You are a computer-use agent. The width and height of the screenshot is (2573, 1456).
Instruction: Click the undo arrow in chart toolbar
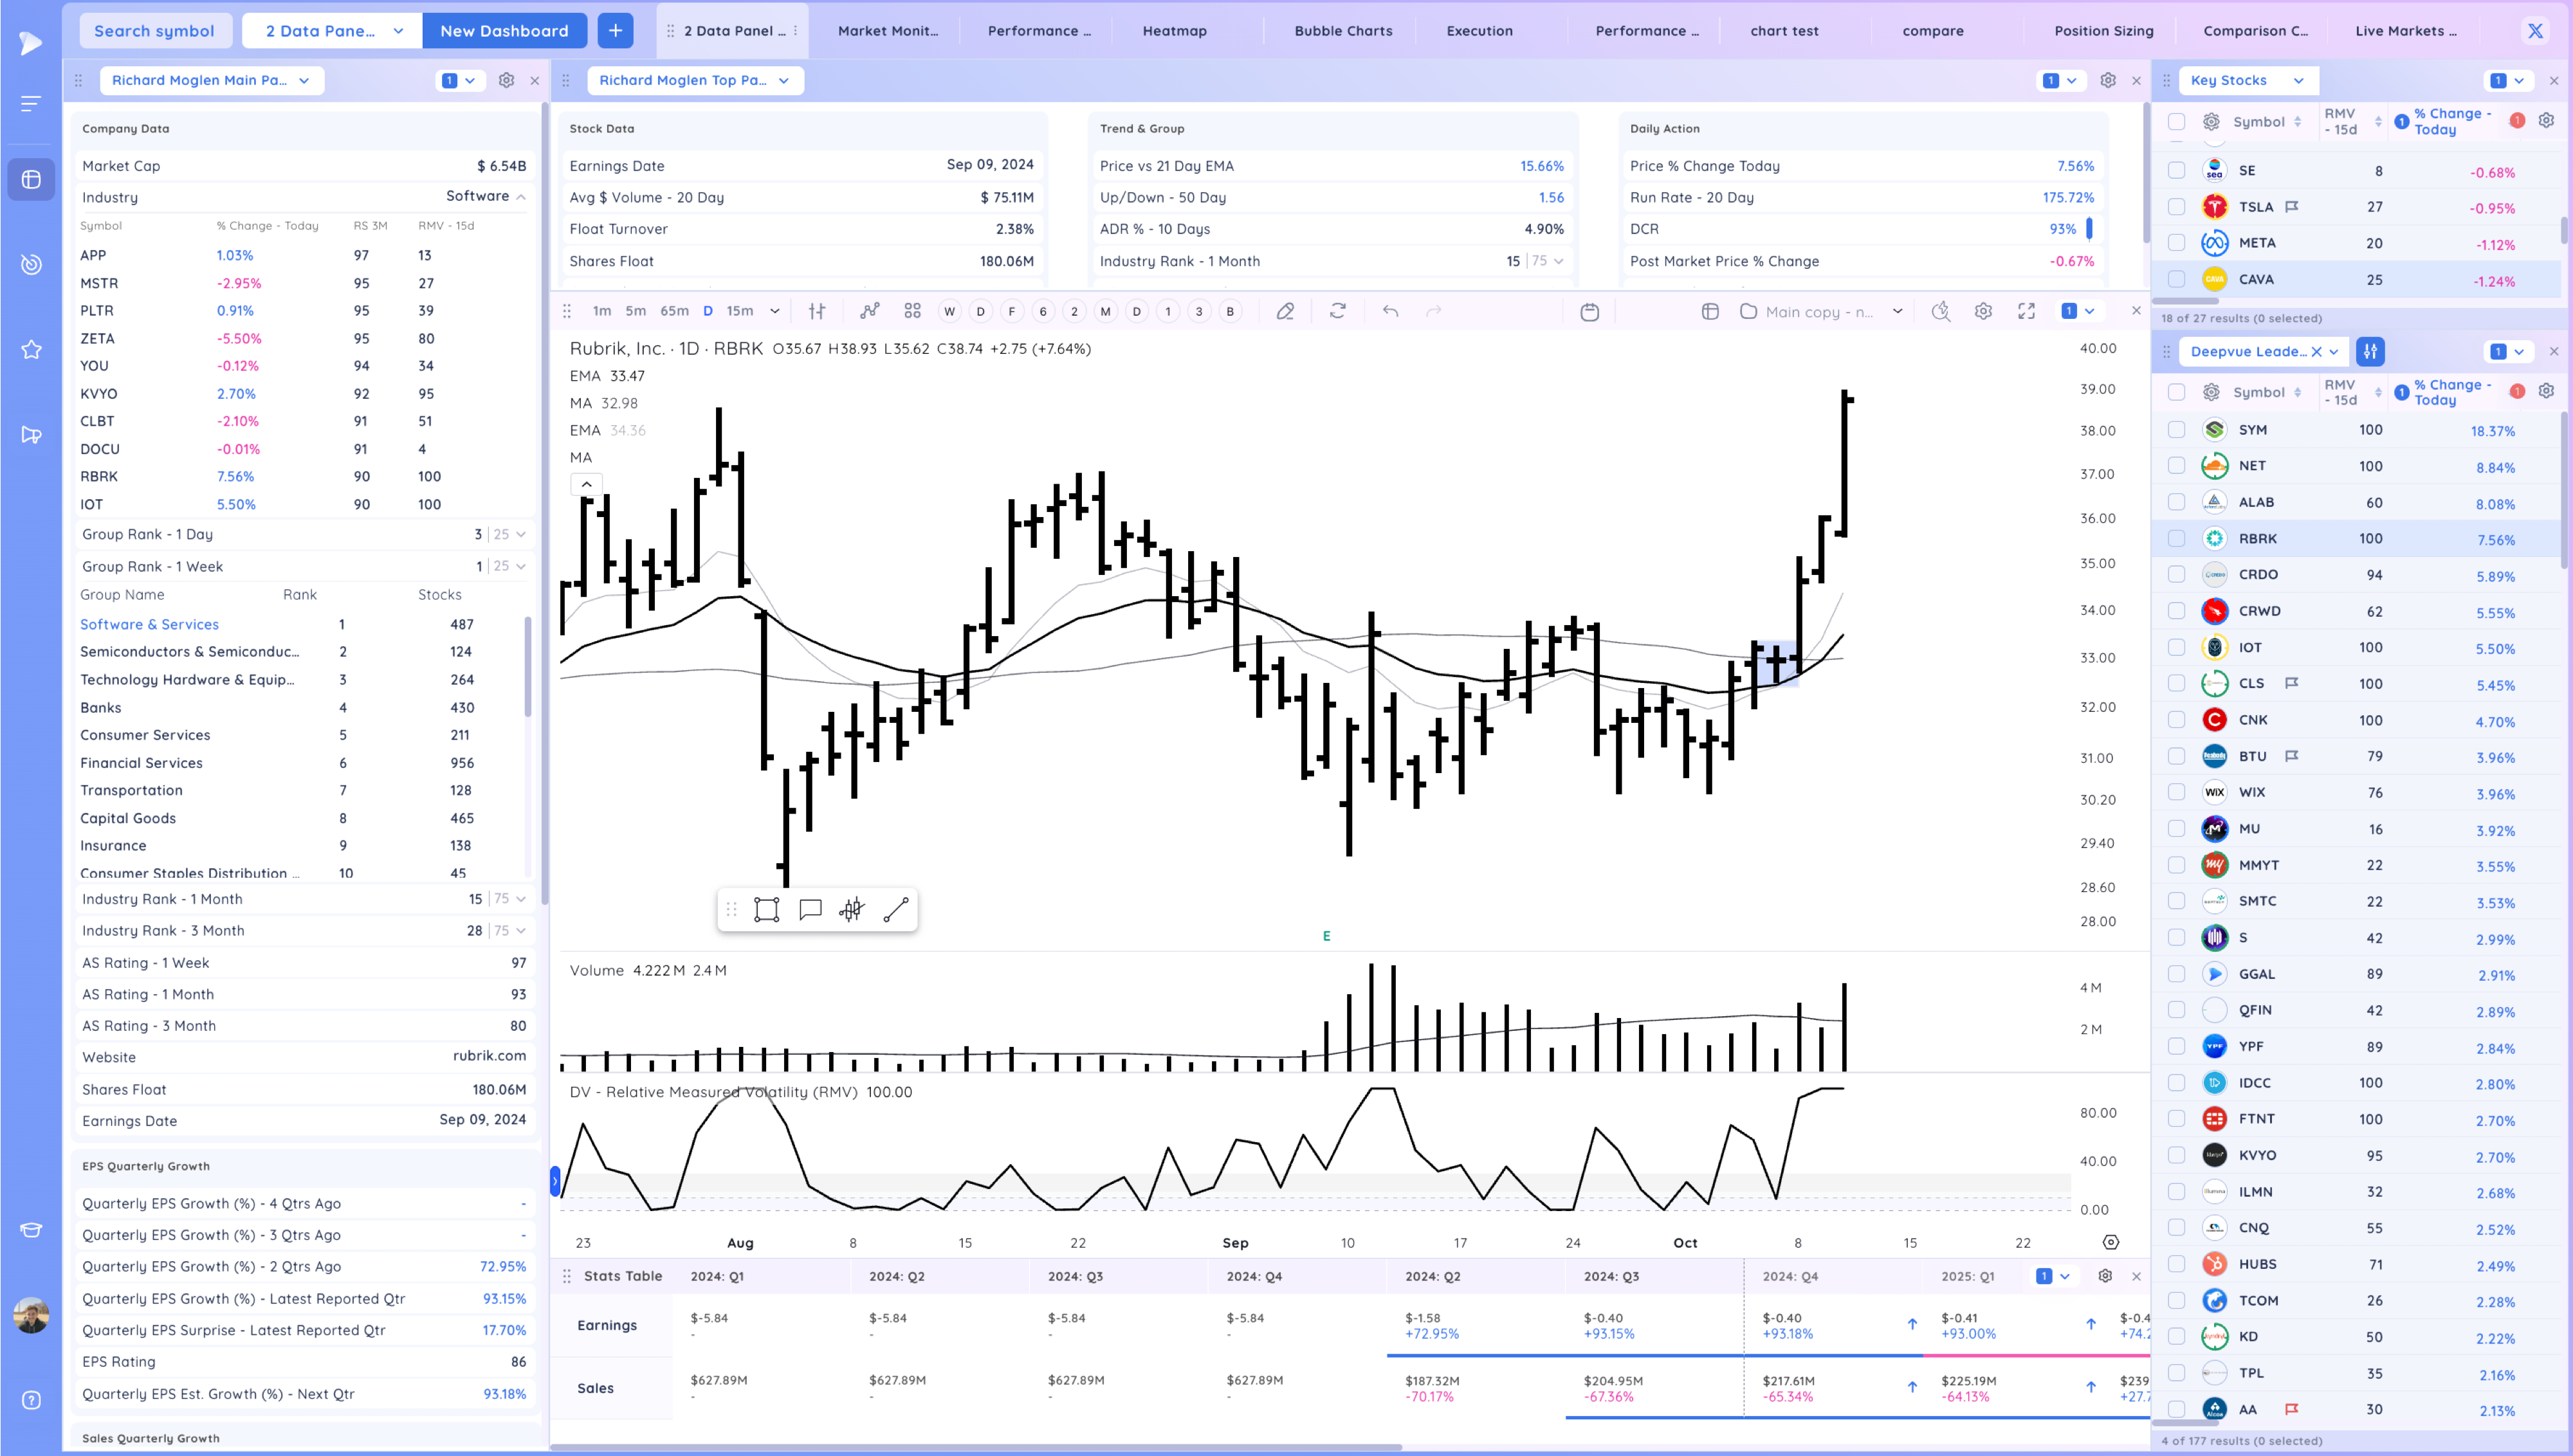click(x=1390, y=311)
